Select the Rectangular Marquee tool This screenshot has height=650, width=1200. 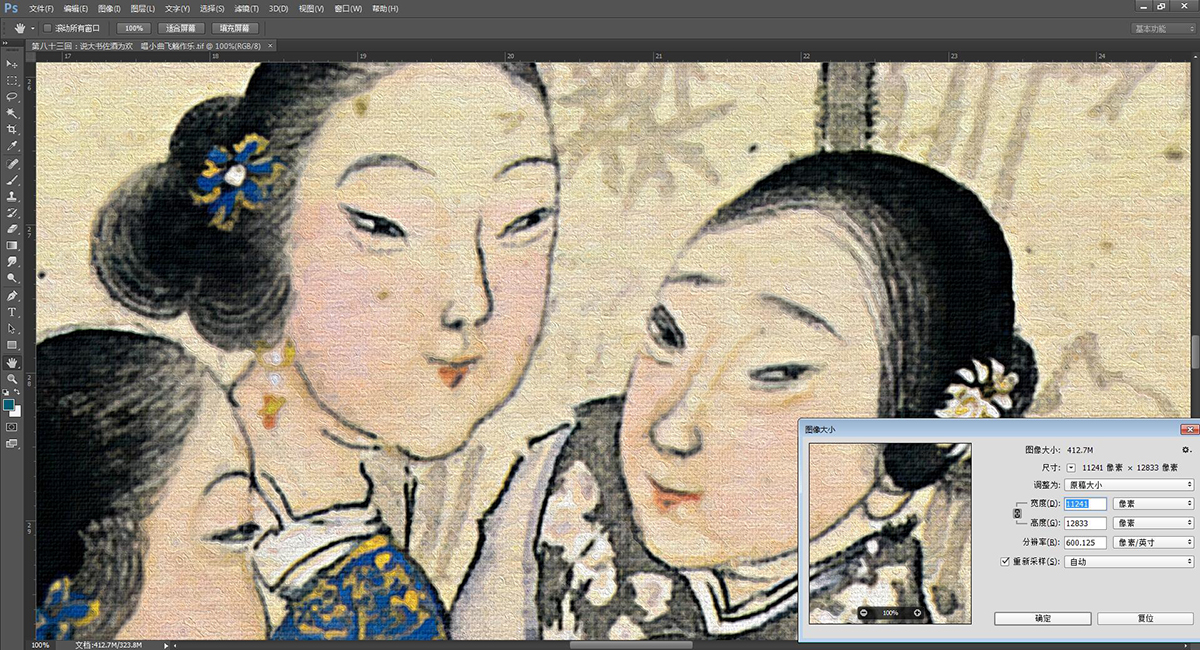point(12,80)
